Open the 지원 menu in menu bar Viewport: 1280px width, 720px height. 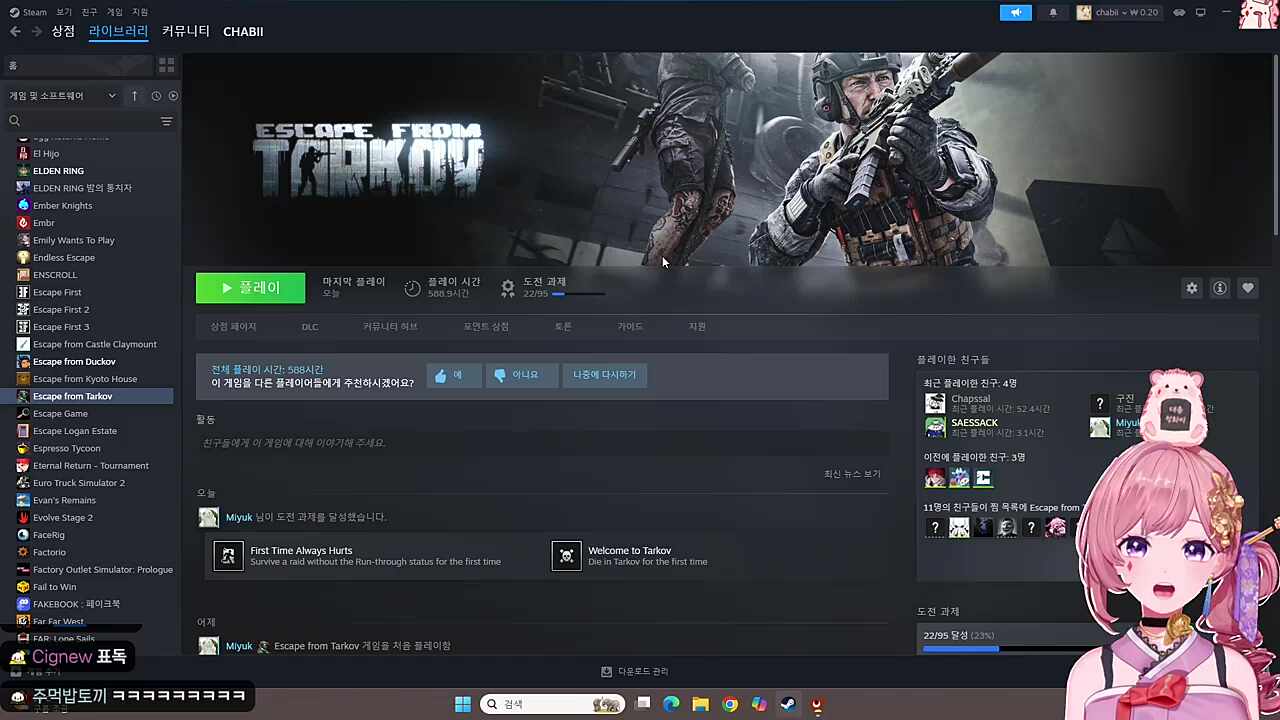click(x=140, y=12)
